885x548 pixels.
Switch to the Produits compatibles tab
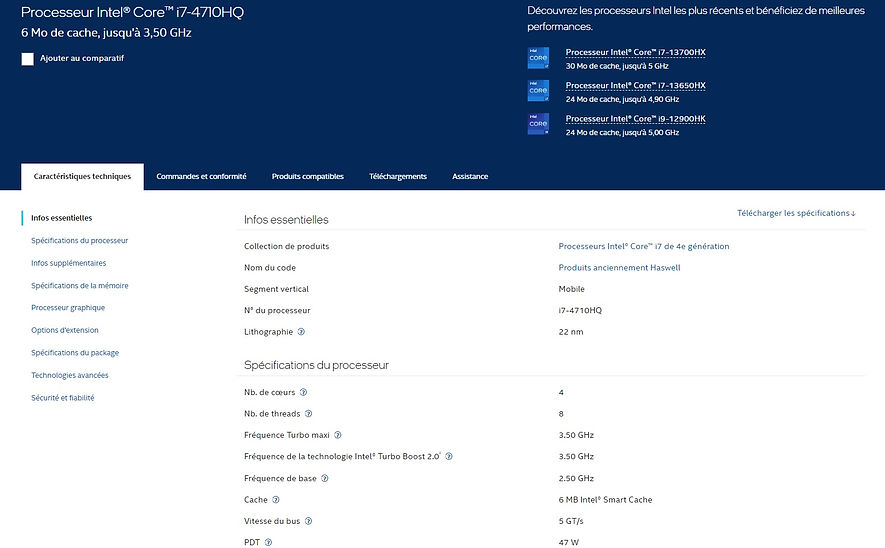tap(308, 177)
